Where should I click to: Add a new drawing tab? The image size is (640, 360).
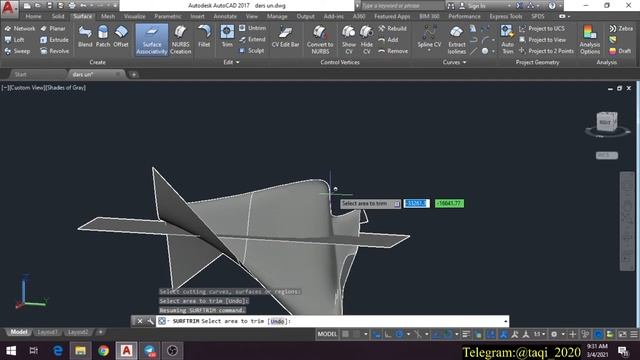pos(134,74)
